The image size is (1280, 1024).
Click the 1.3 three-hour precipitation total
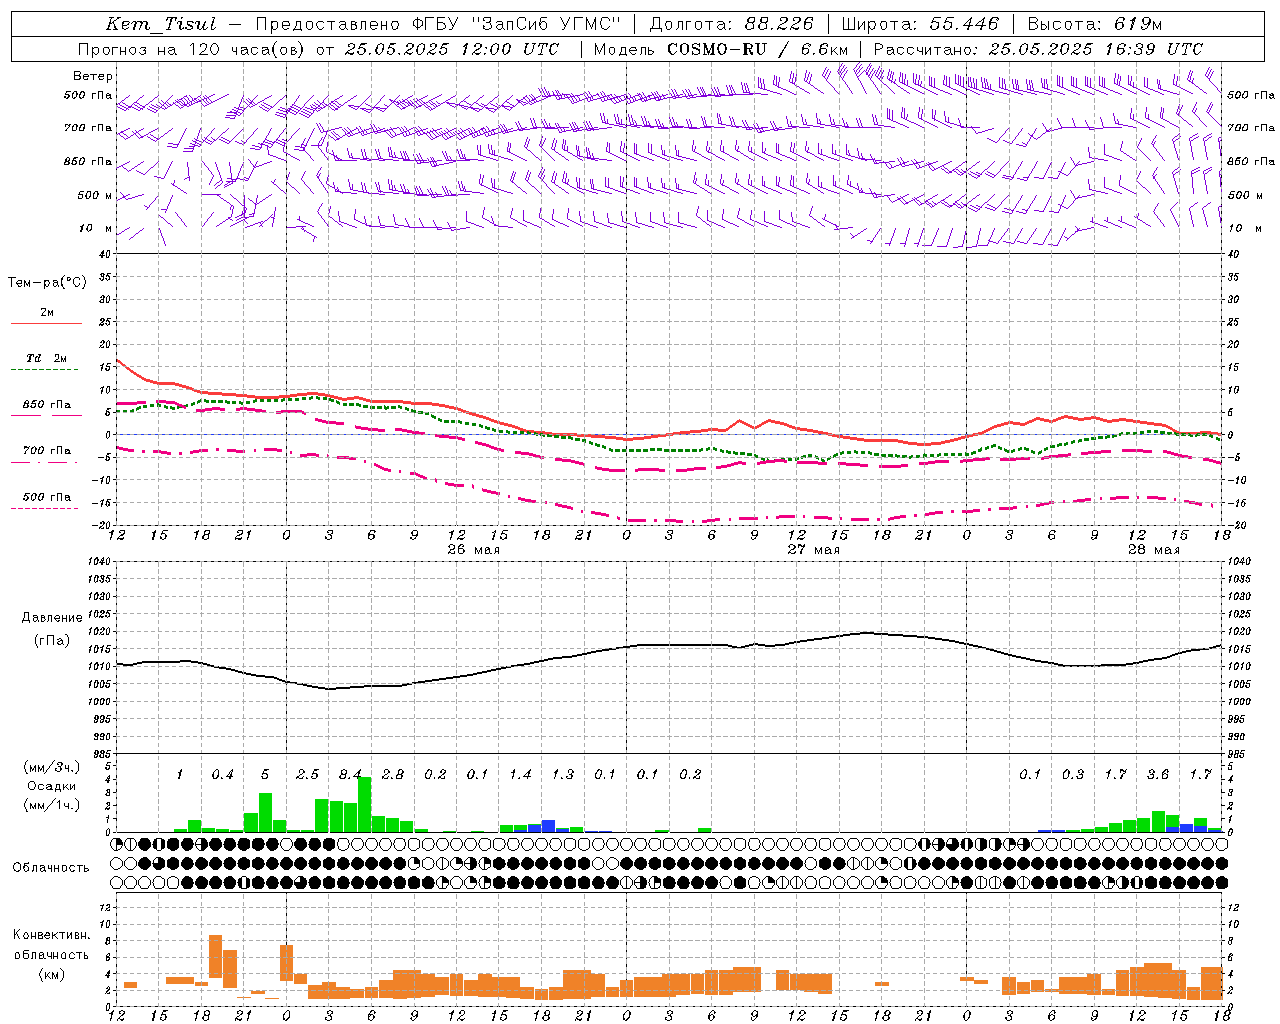coord(563,775)
